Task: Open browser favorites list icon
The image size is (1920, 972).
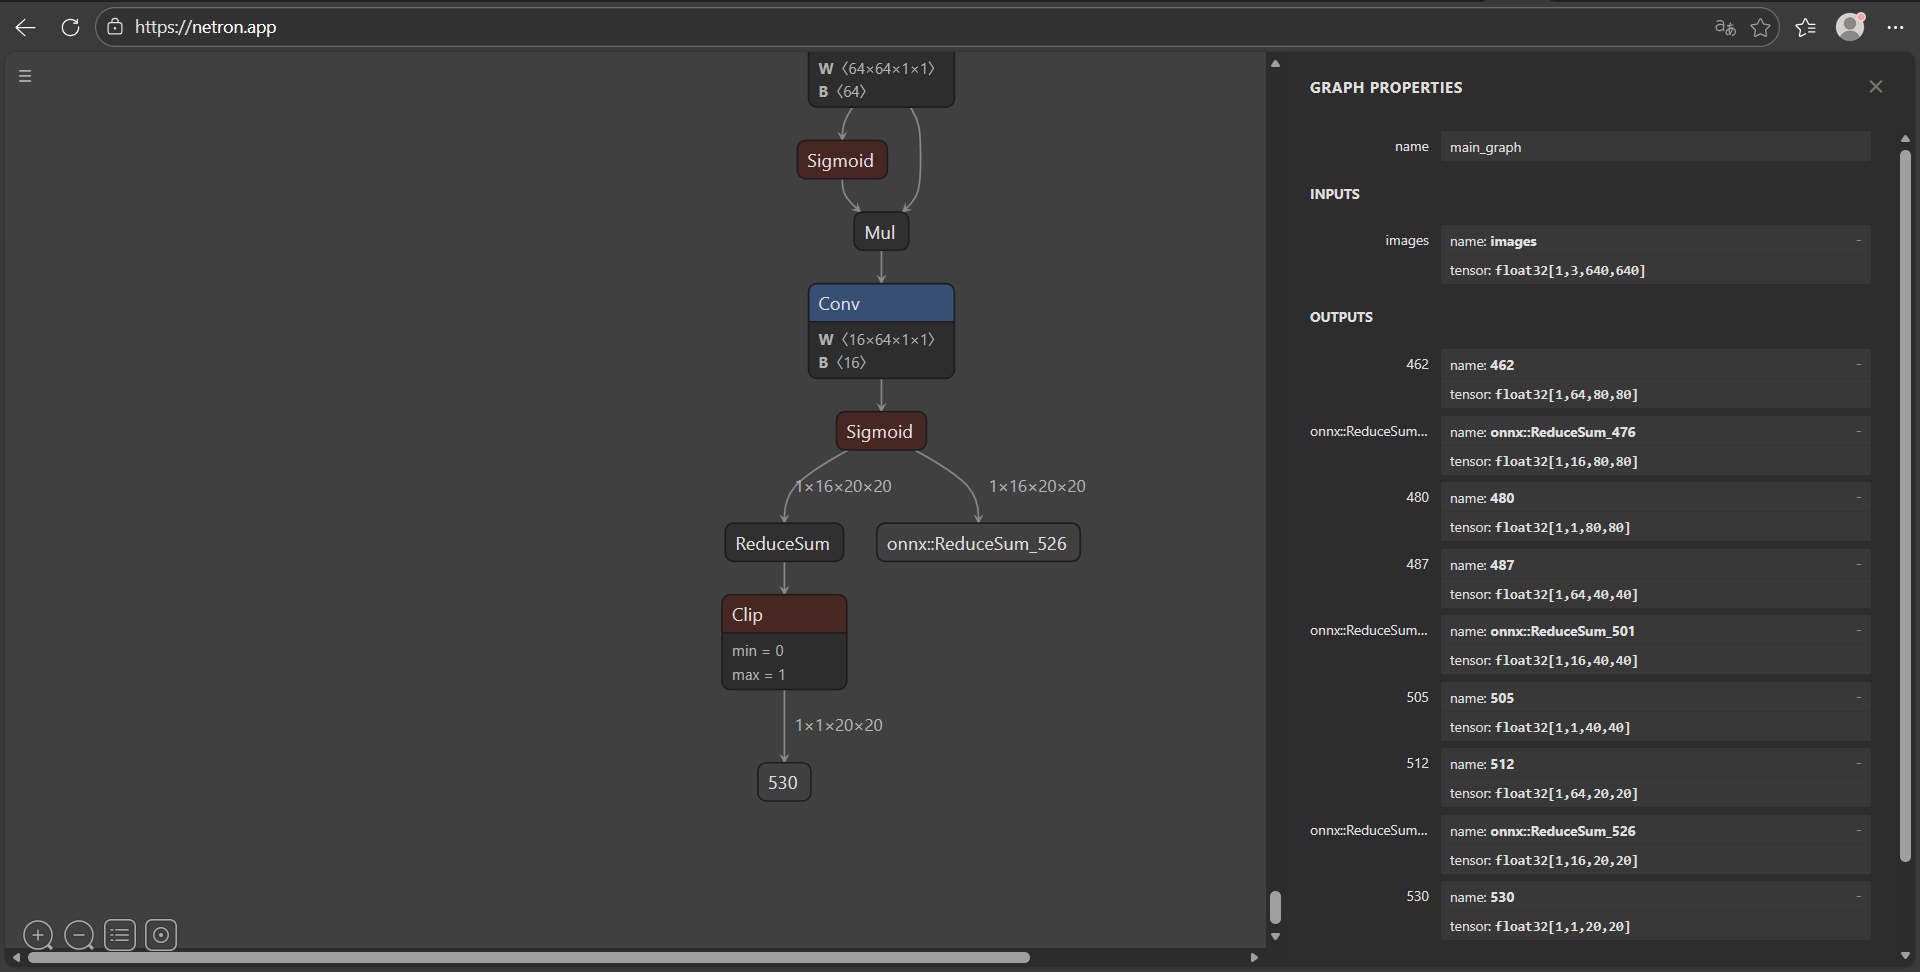Action: pos(1806,27)
